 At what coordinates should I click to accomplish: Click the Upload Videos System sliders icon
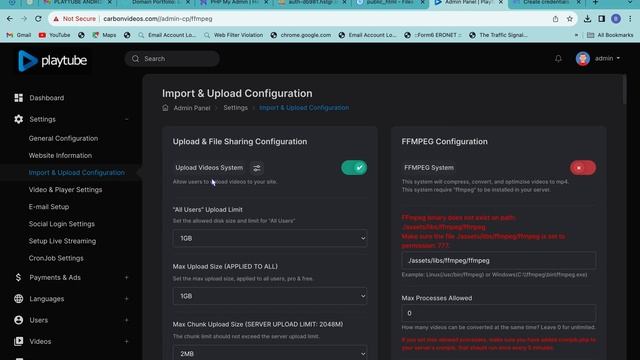pos(257,168)
